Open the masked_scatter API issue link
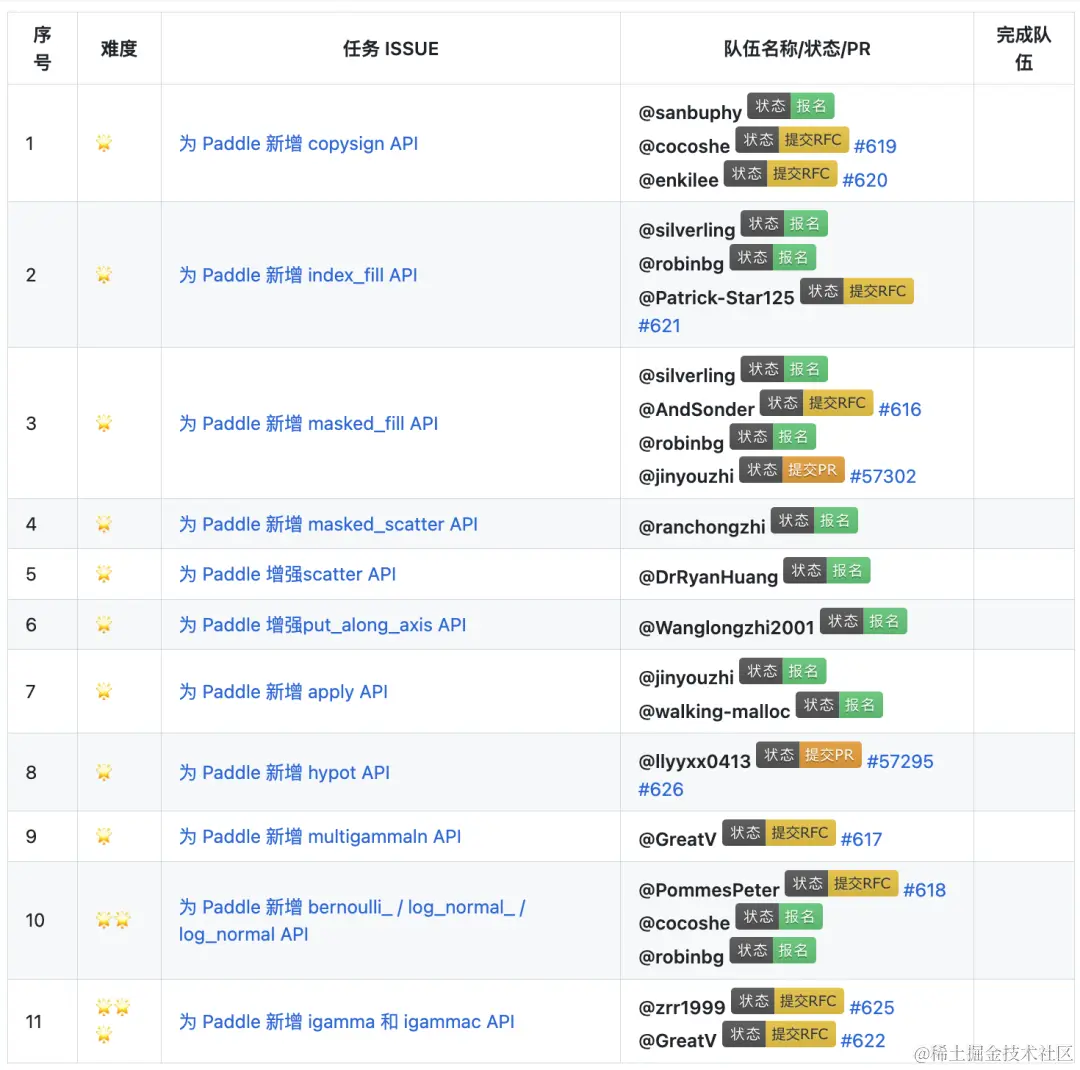This screenshot has width=1080, height=1070. pyautogui.click(x=328, y=524)
